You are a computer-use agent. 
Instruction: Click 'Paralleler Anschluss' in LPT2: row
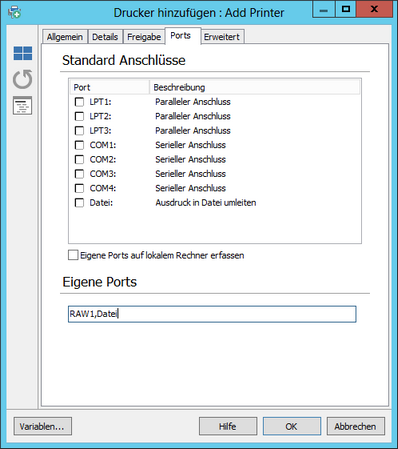193,116
